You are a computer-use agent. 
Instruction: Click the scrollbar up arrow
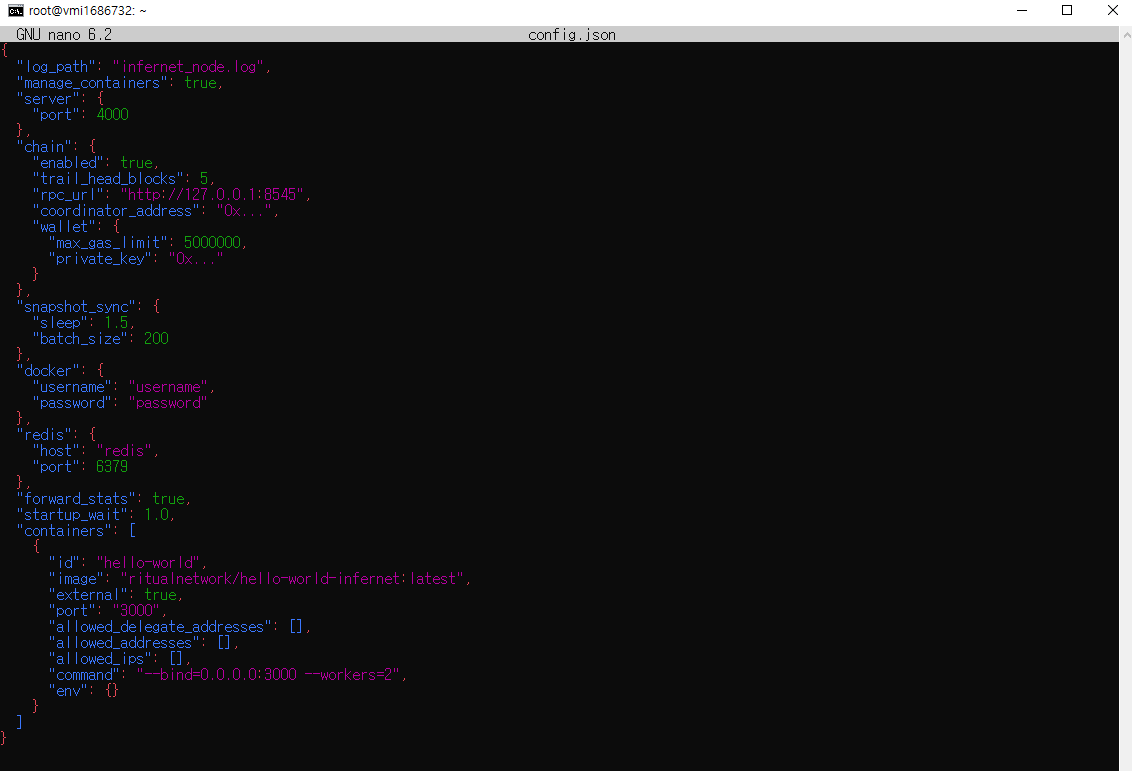[1126, 34]
